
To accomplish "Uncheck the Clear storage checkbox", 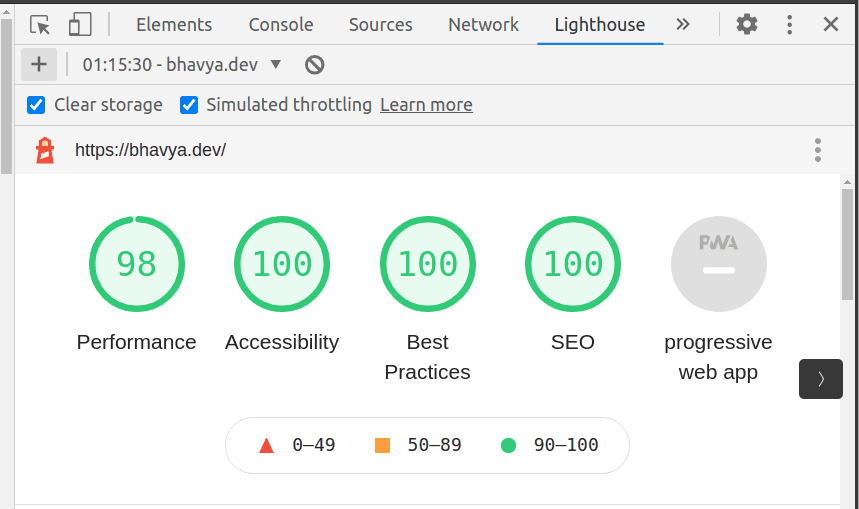I will click(x=36, y=105).
